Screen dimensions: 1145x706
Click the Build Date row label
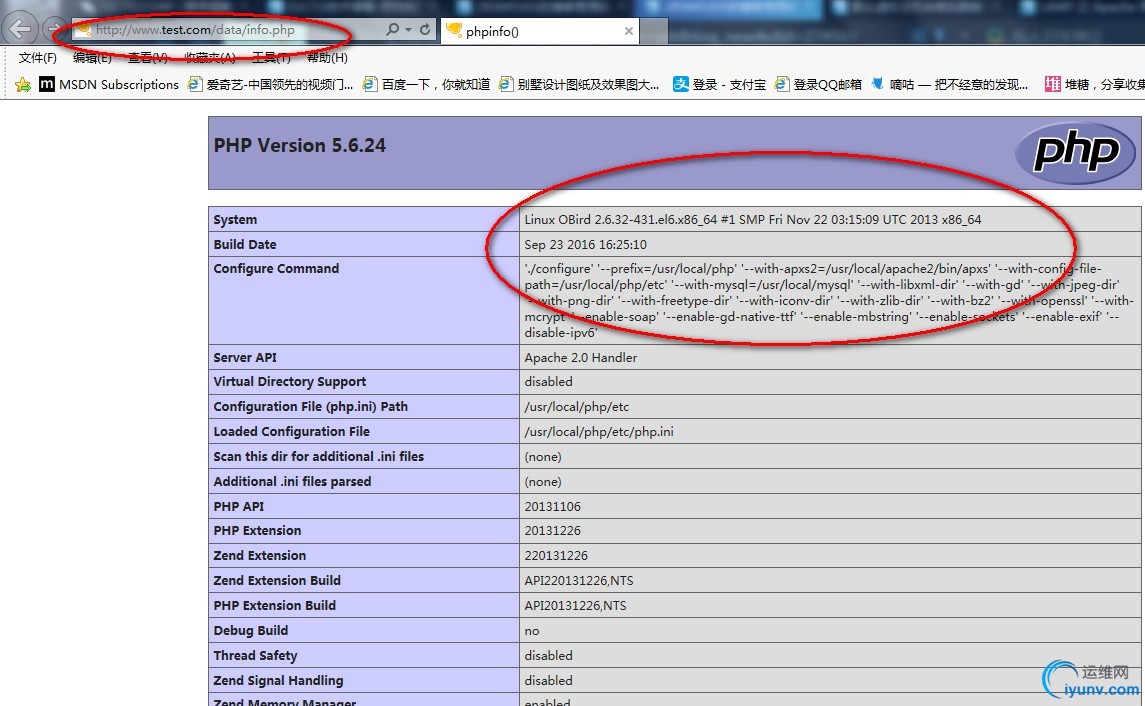(245, 245)
